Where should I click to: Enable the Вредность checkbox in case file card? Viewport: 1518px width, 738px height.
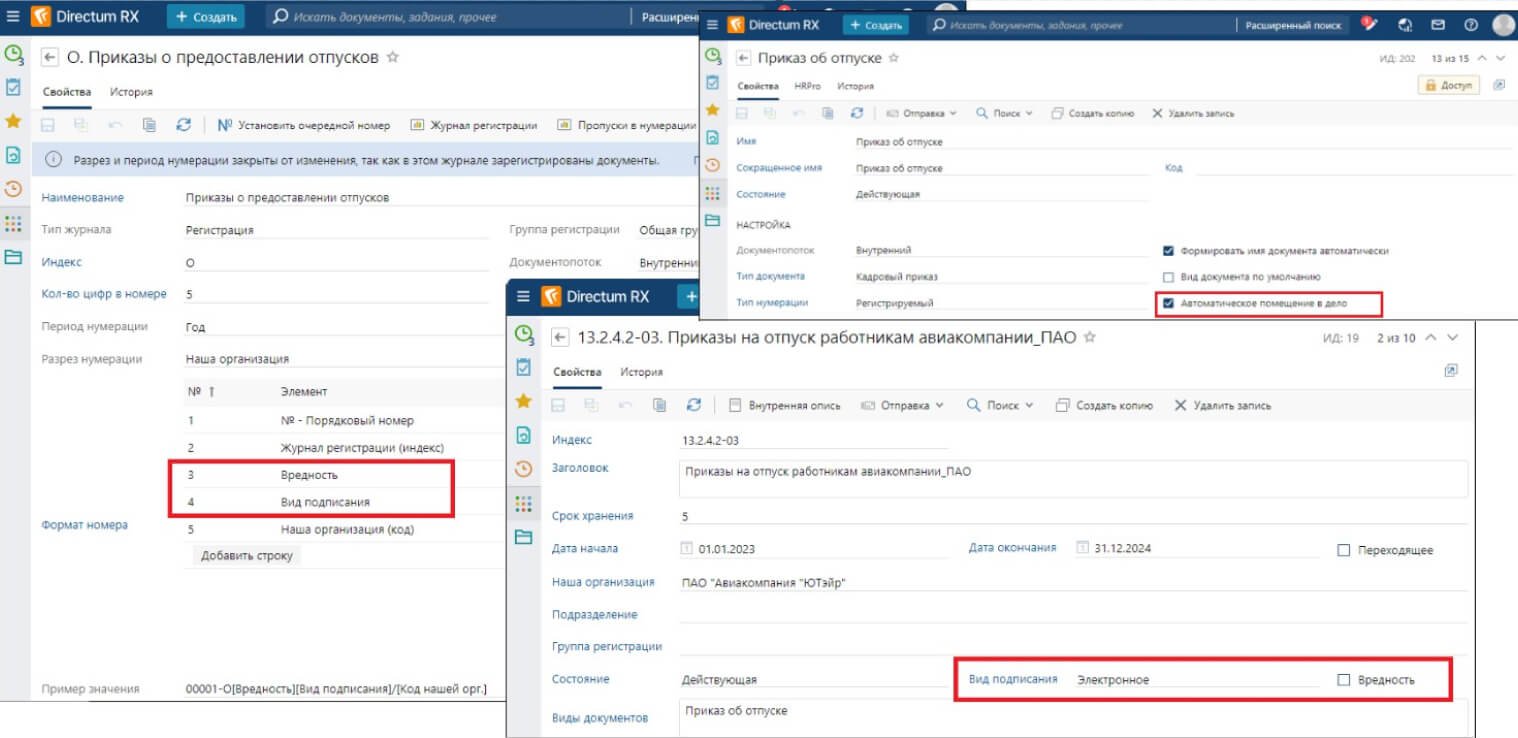(x=1344, y=680)
